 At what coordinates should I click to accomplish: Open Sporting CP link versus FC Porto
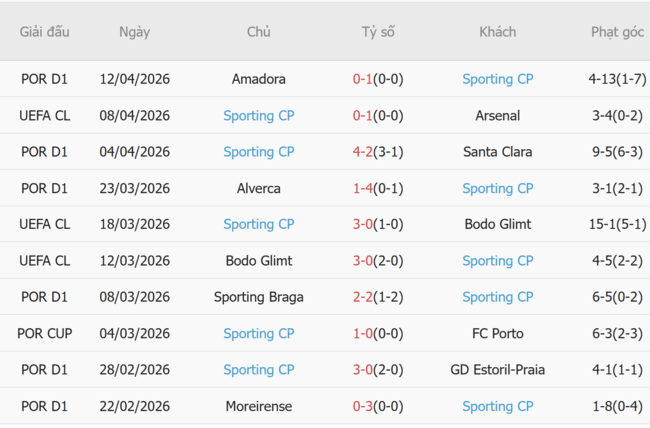coord(258,333)
